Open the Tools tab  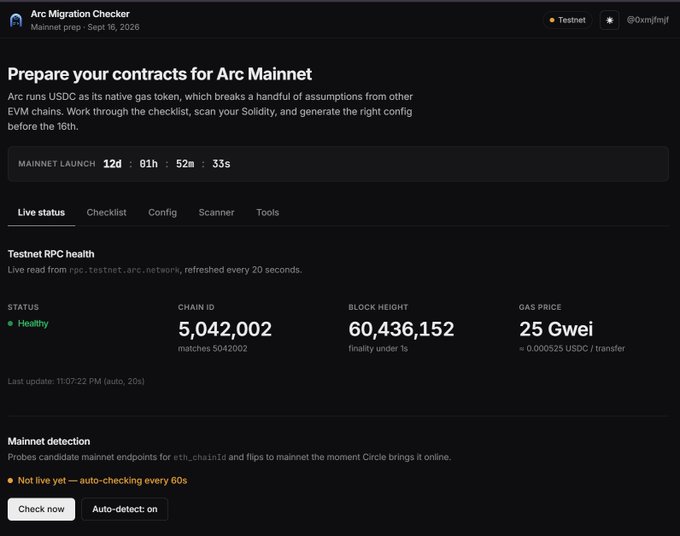pos(268,212)
